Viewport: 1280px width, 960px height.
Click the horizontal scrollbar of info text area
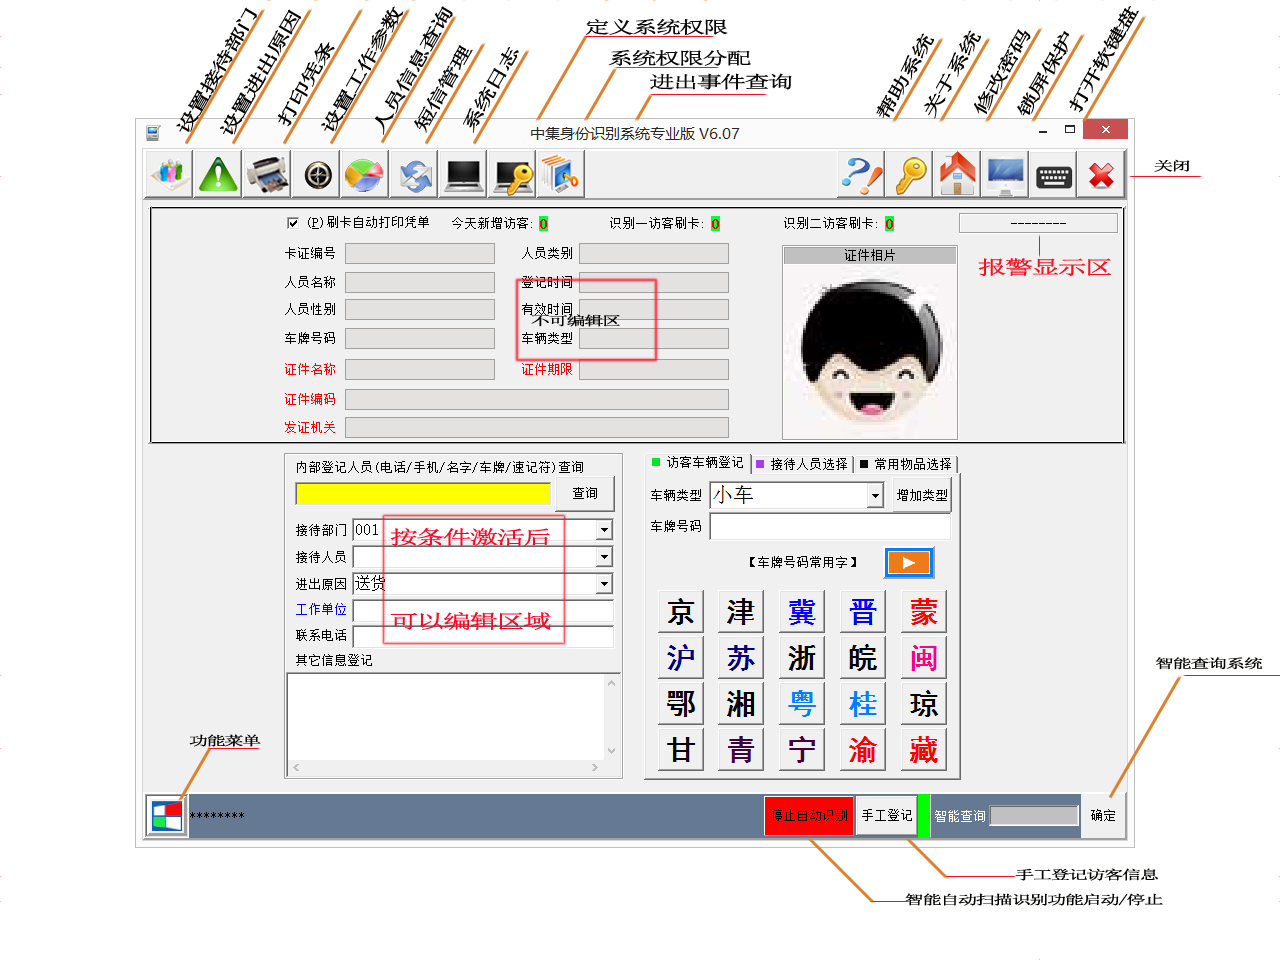coord(446,768)
